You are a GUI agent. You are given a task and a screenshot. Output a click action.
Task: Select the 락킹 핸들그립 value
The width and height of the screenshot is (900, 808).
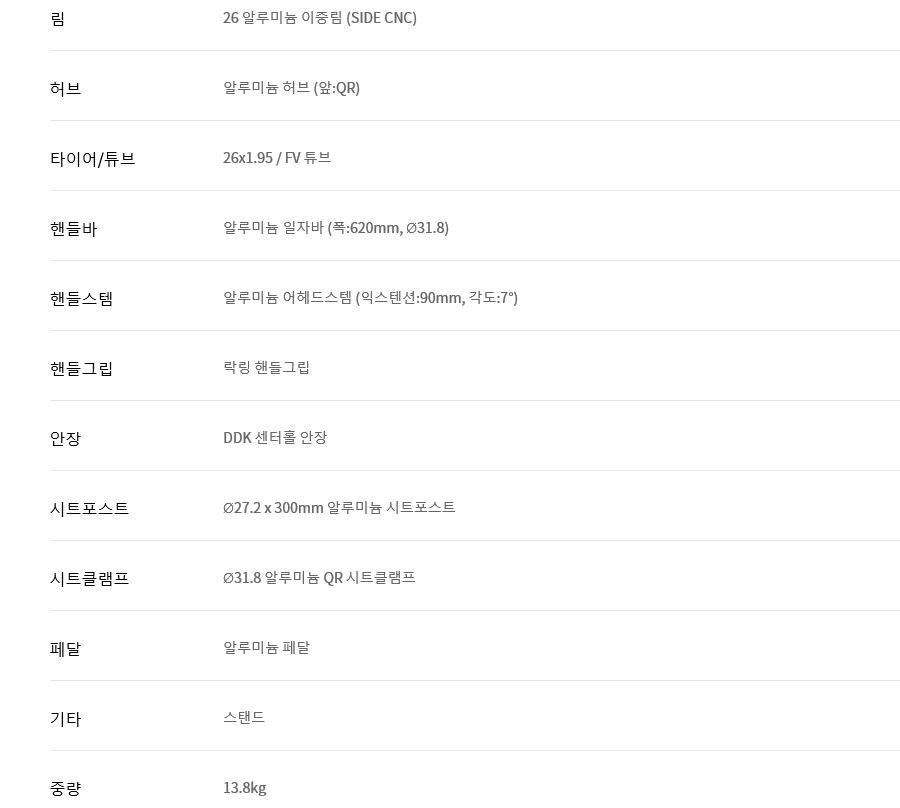tap(266, 368)
